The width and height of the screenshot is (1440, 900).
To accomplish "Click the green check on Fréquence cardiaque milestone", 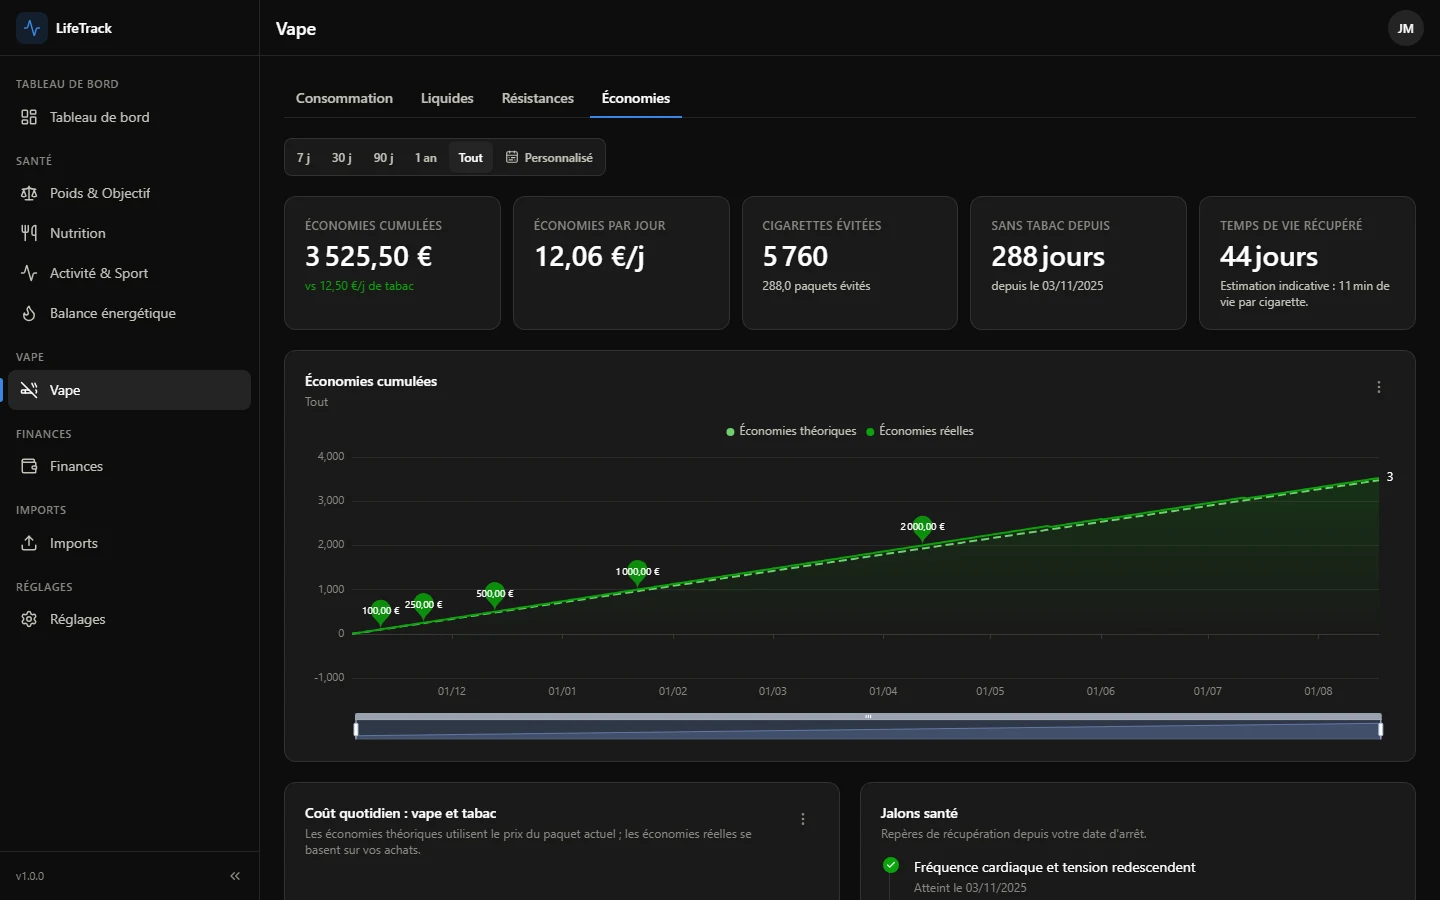I will coord(891,865).
